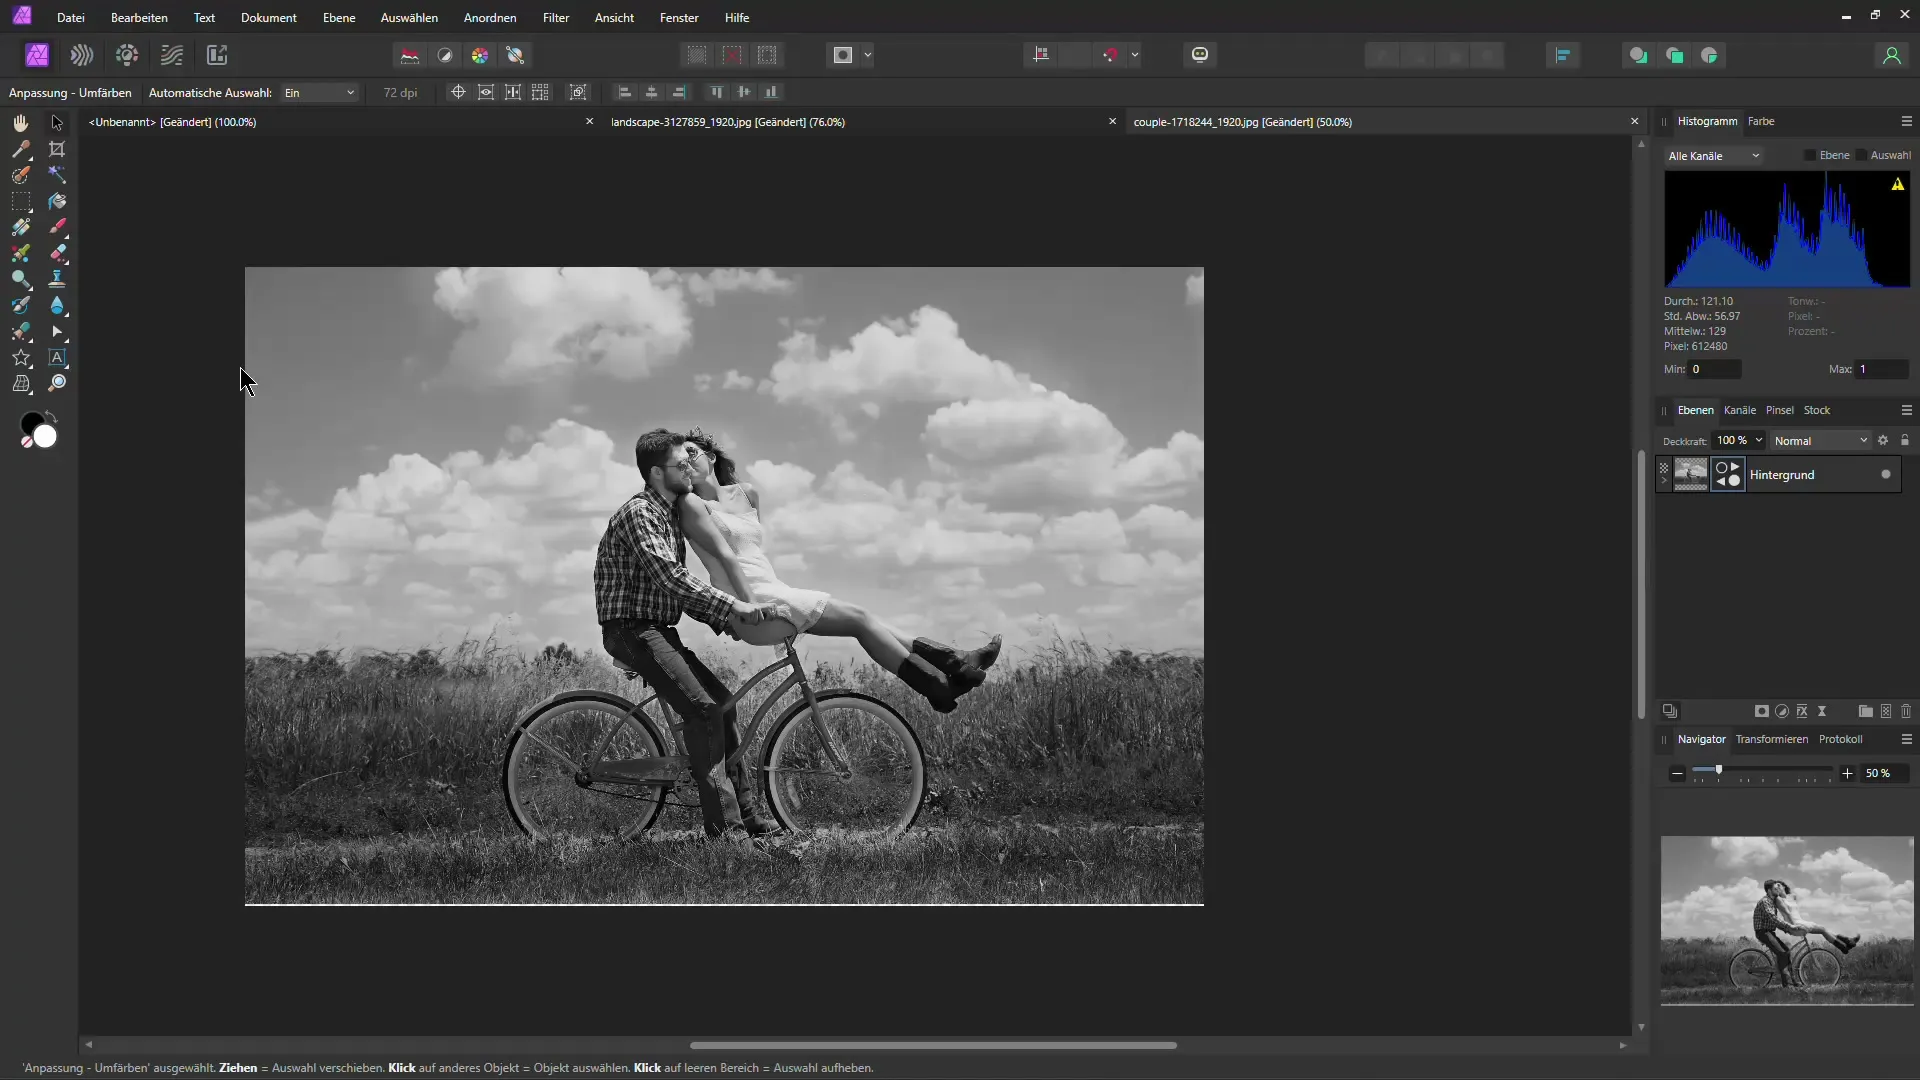Select the Move tool arrow
Viewport: 1920px width, 1080px height.
pos(57,122)
